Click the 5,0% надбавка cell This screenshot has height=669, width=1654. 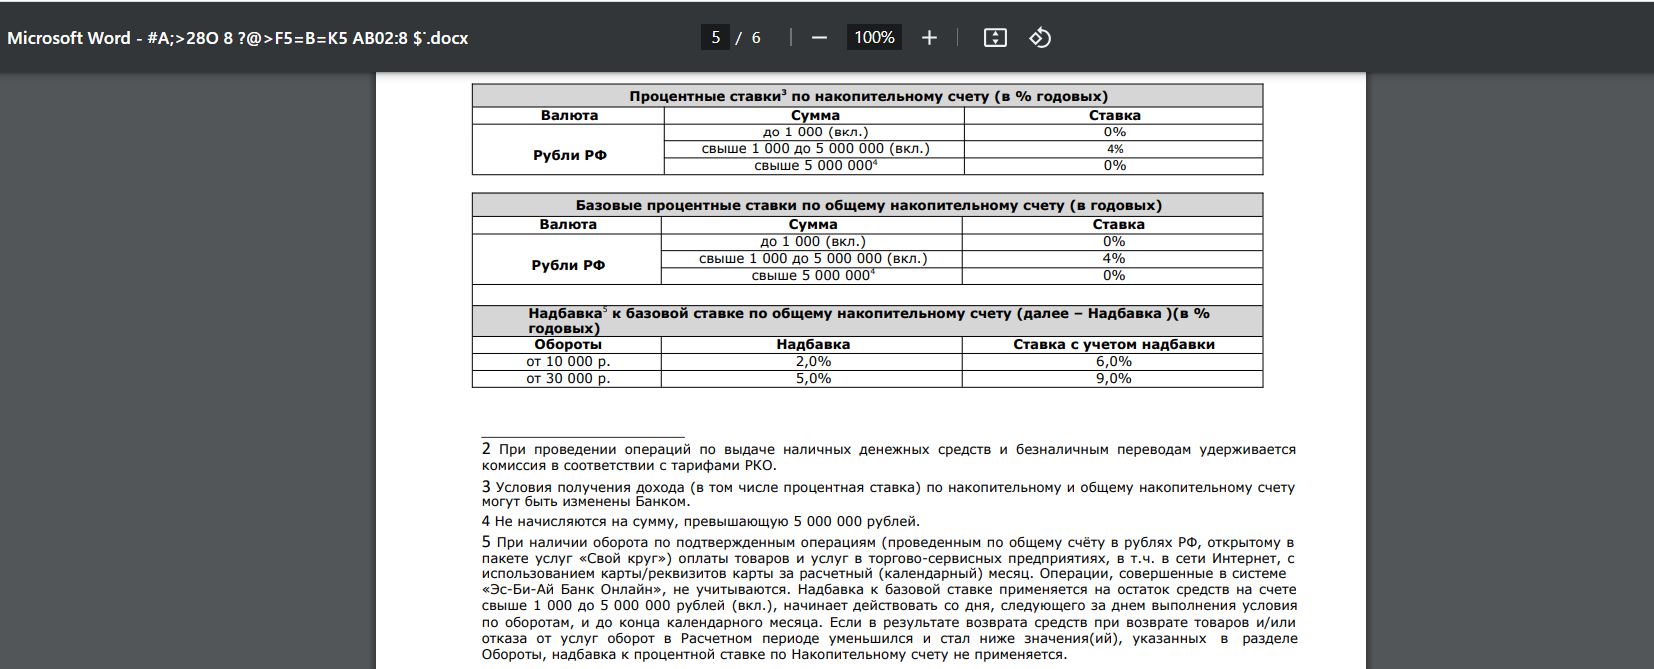point(812,379)
